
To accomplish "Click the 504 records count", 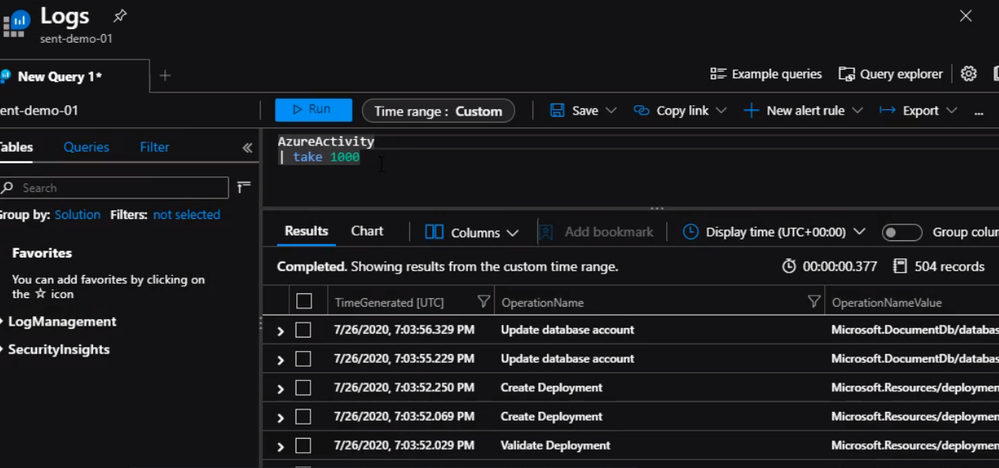I will (x=949, y=266).
